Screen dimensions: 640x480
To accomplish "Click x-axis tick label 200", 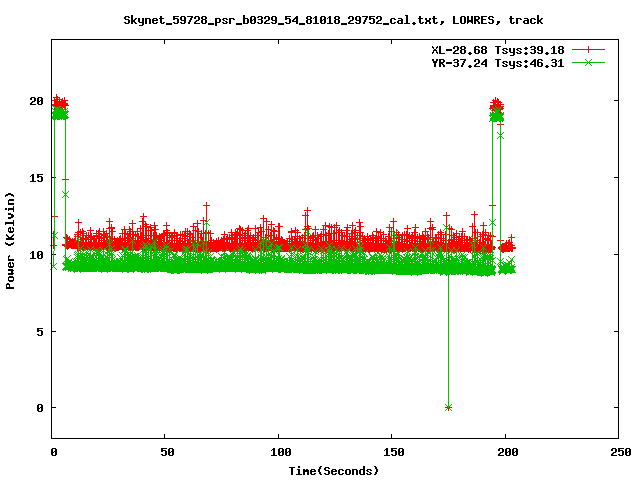I will (x=507, y=452).
